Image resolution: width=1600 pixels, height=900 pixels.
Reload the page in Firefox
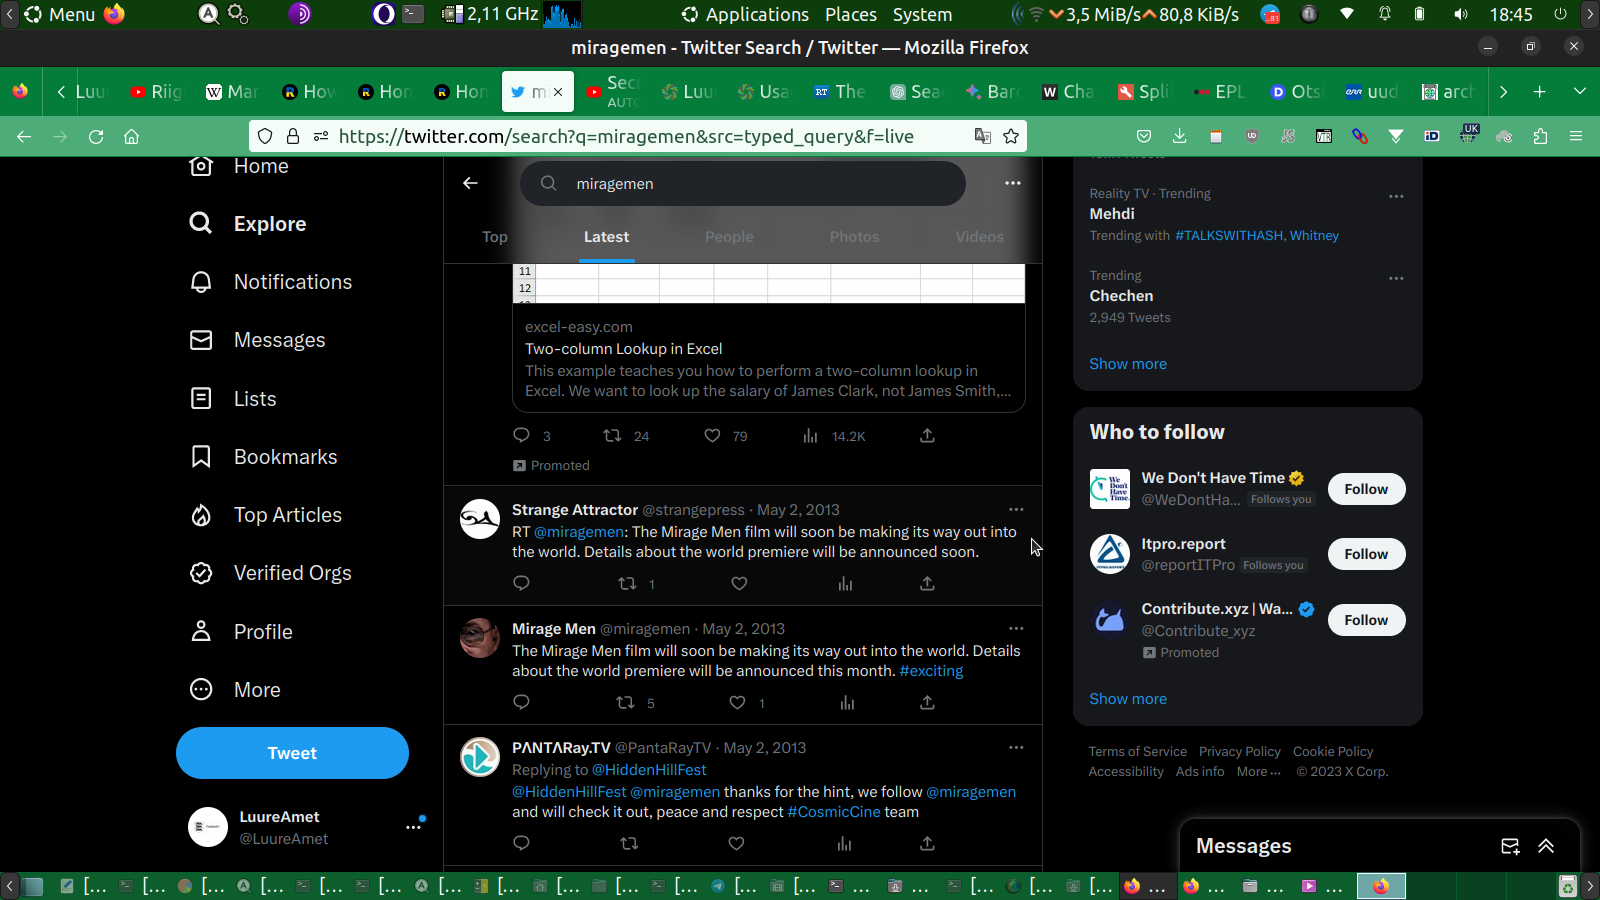point(96,137)
